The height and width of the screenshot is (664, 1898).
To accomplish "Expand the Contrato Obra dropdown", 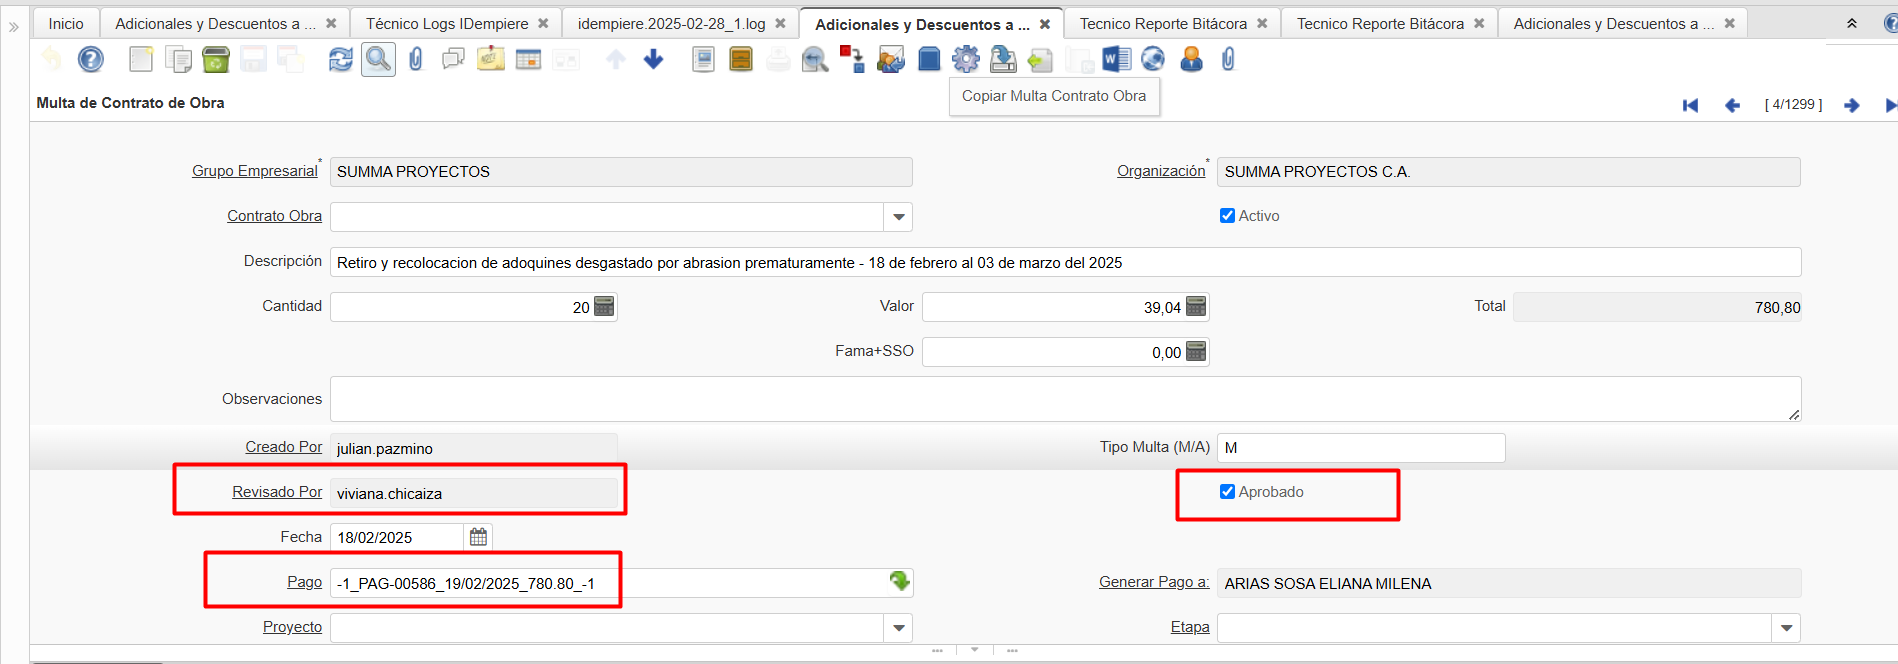I will 898,217.
